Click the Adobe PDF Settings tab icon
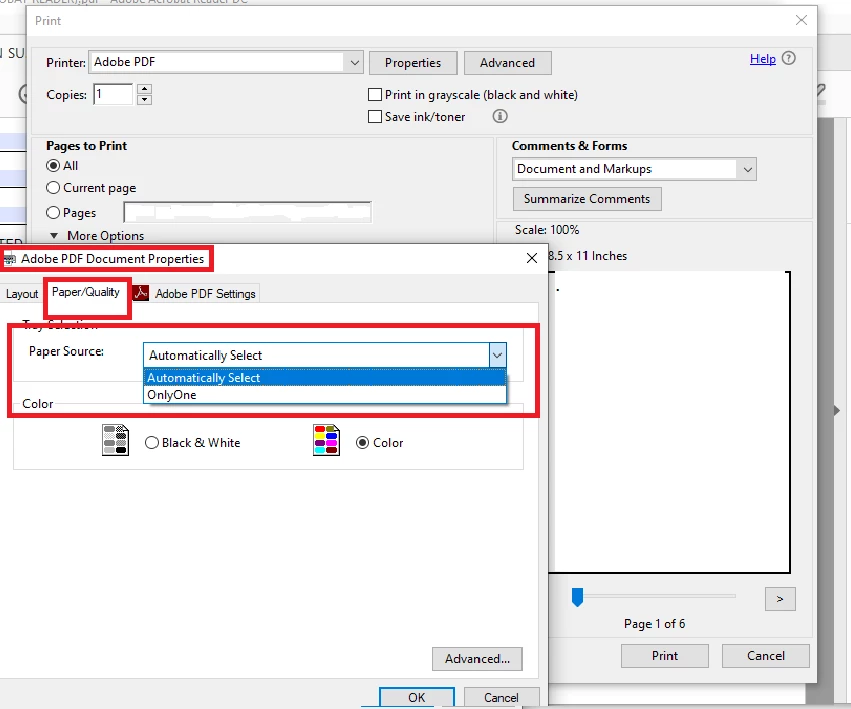Image resolution: width=851 pixels, height=709 pixels. tap(141, 293)
